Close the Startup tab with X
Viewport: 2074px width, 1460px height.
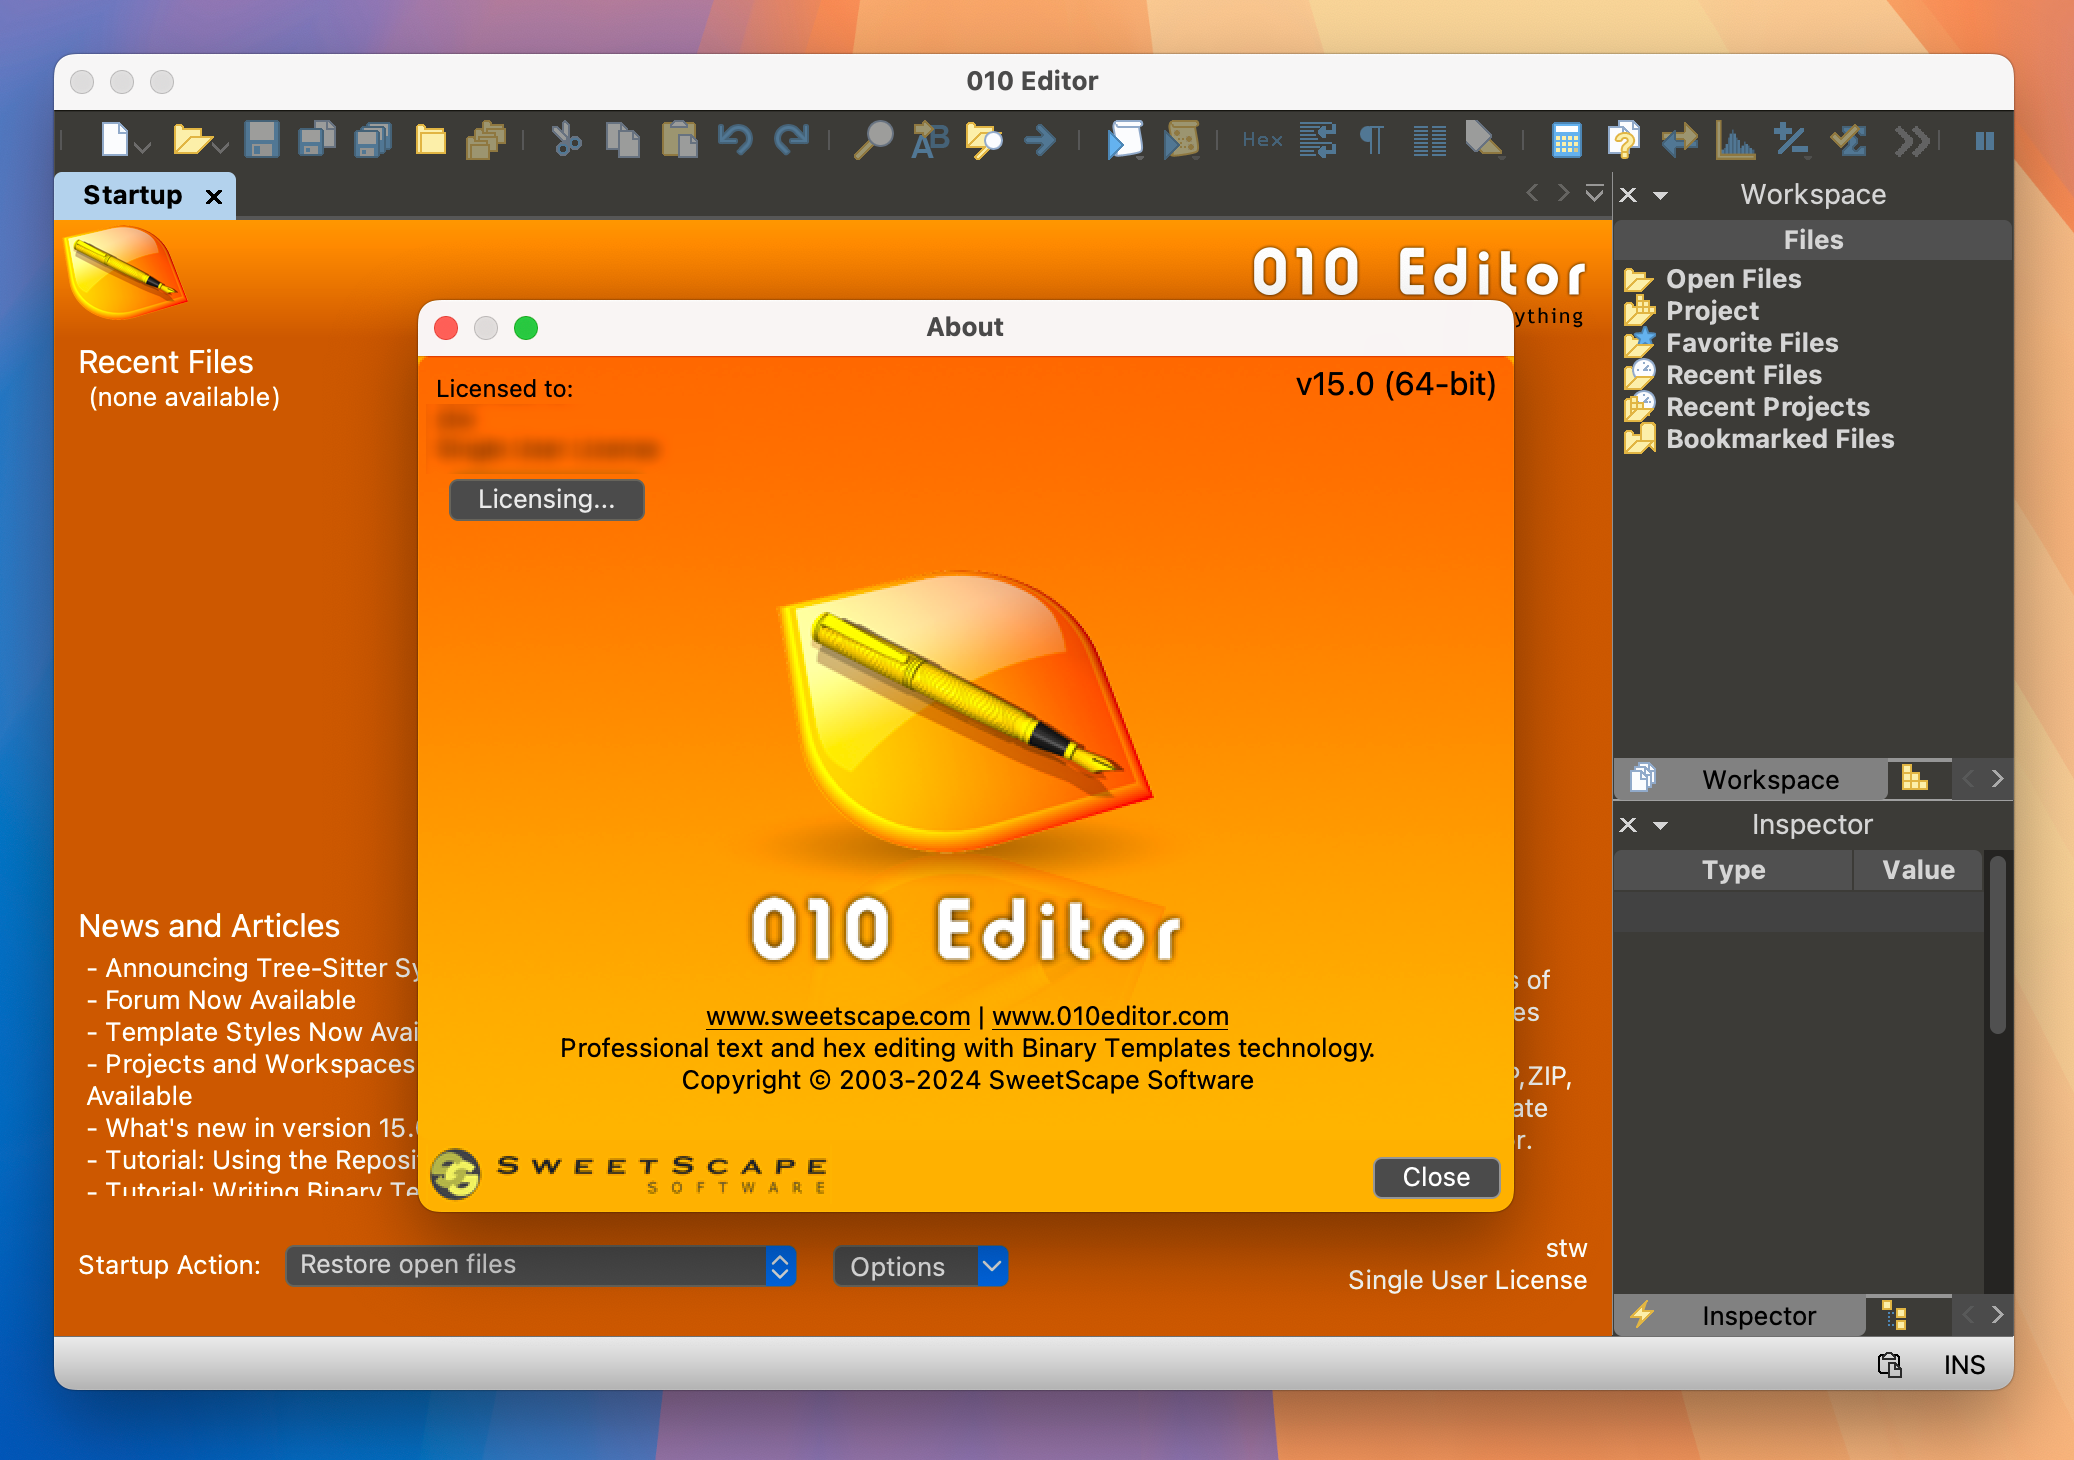[x=214, y=196]
